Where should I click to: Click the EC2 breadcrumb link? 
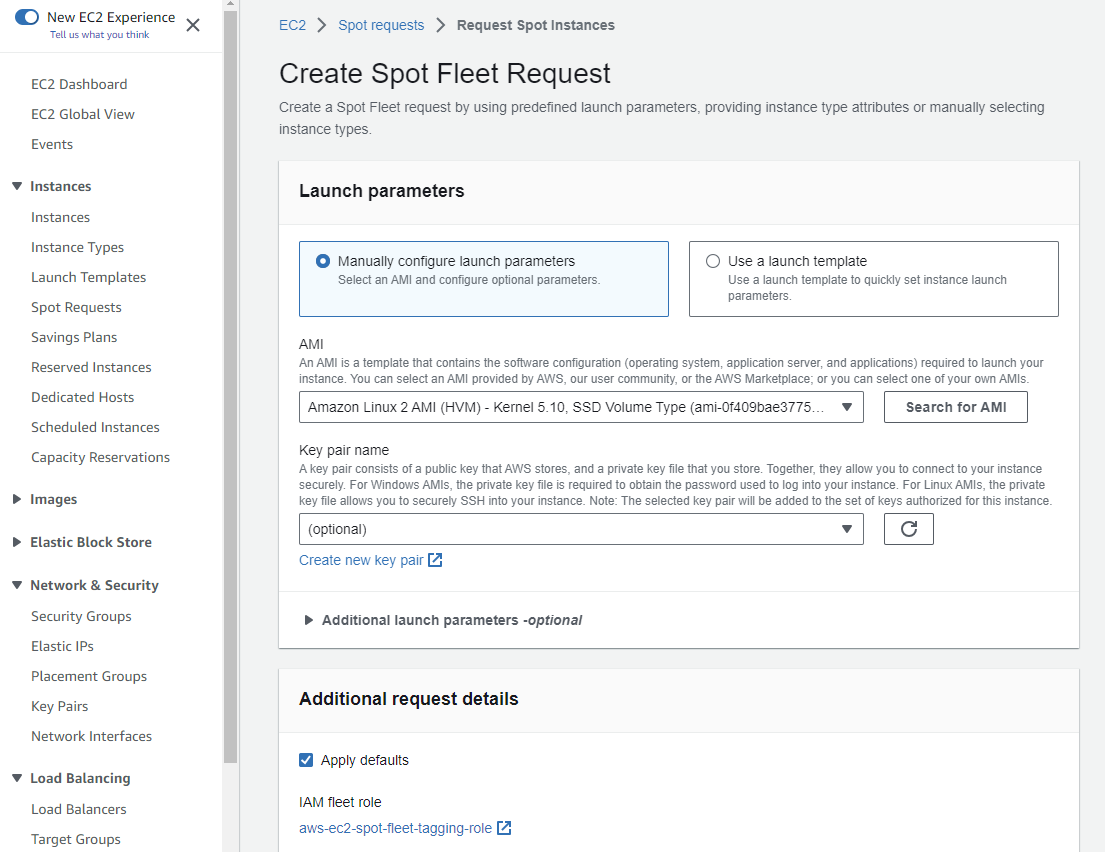(x=292, y=25)
